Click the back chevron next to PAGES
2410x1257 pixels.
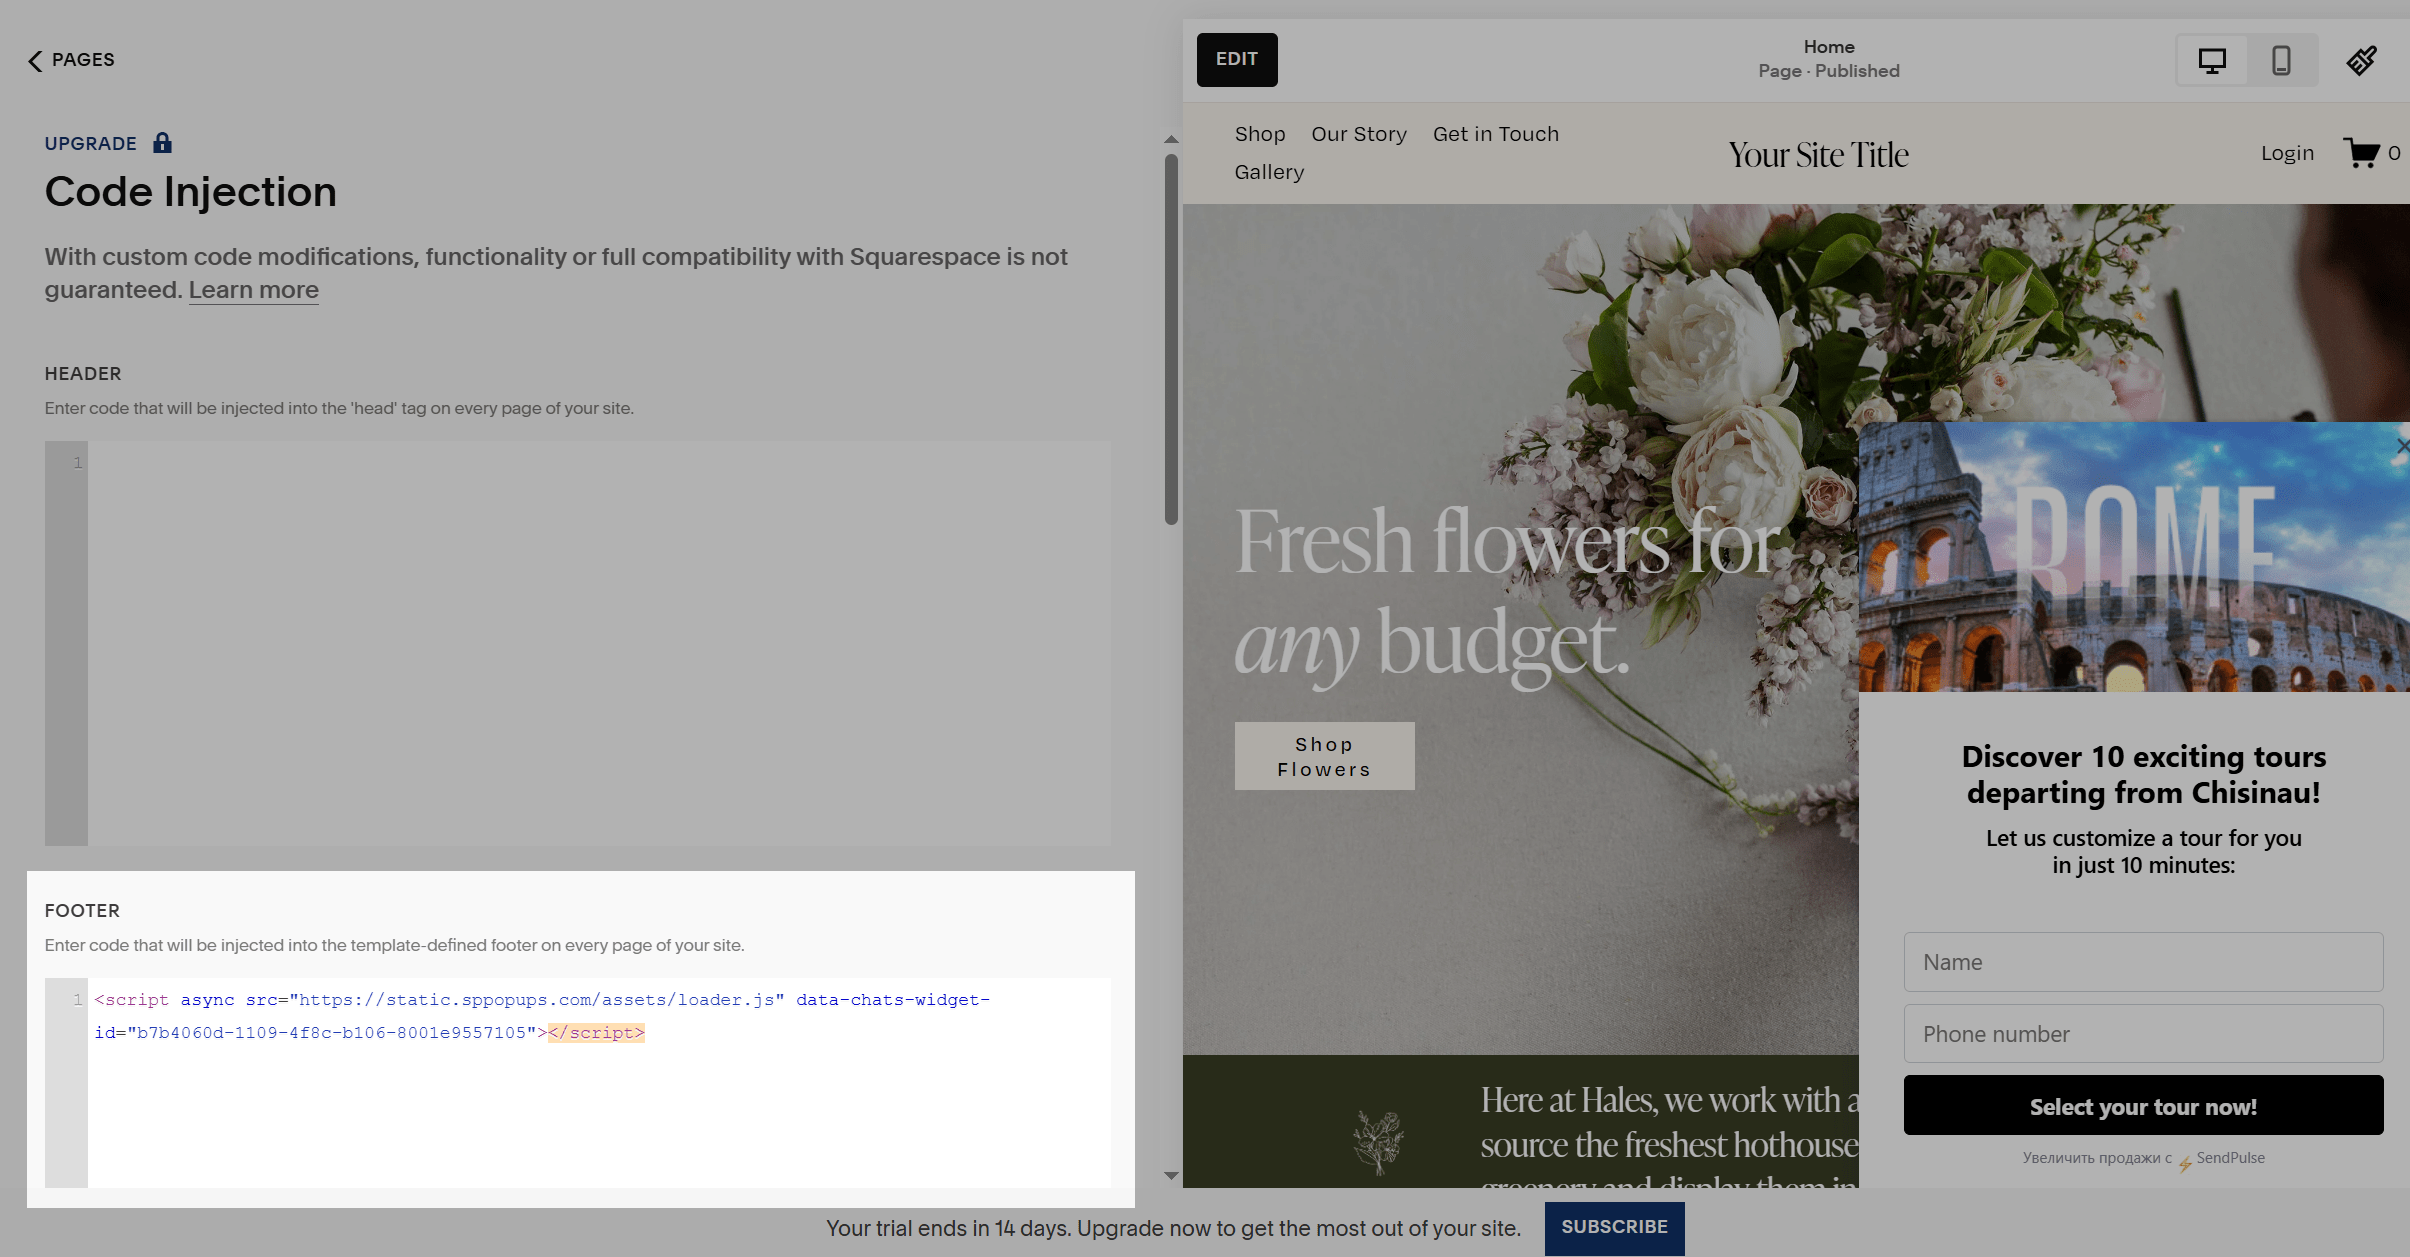click(35, 61)
